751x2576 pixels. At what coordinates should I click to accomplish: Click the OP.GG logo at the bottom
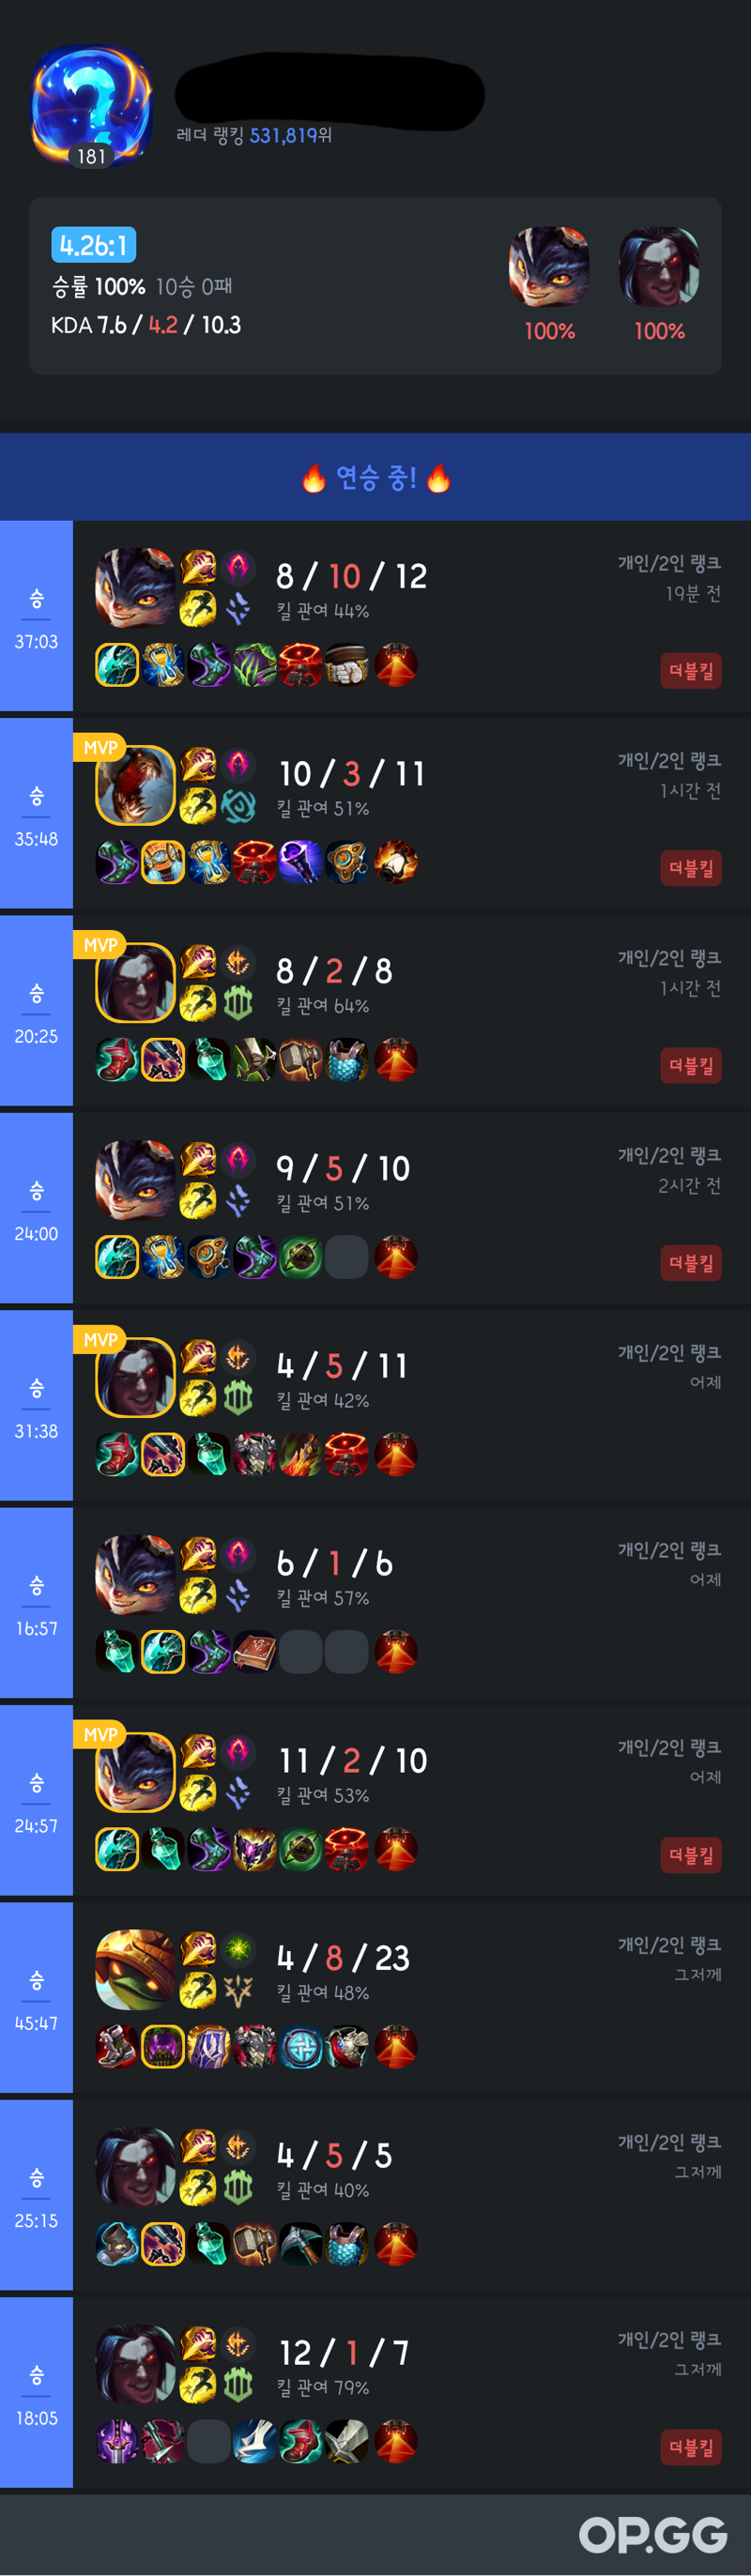pos(653,2535)
